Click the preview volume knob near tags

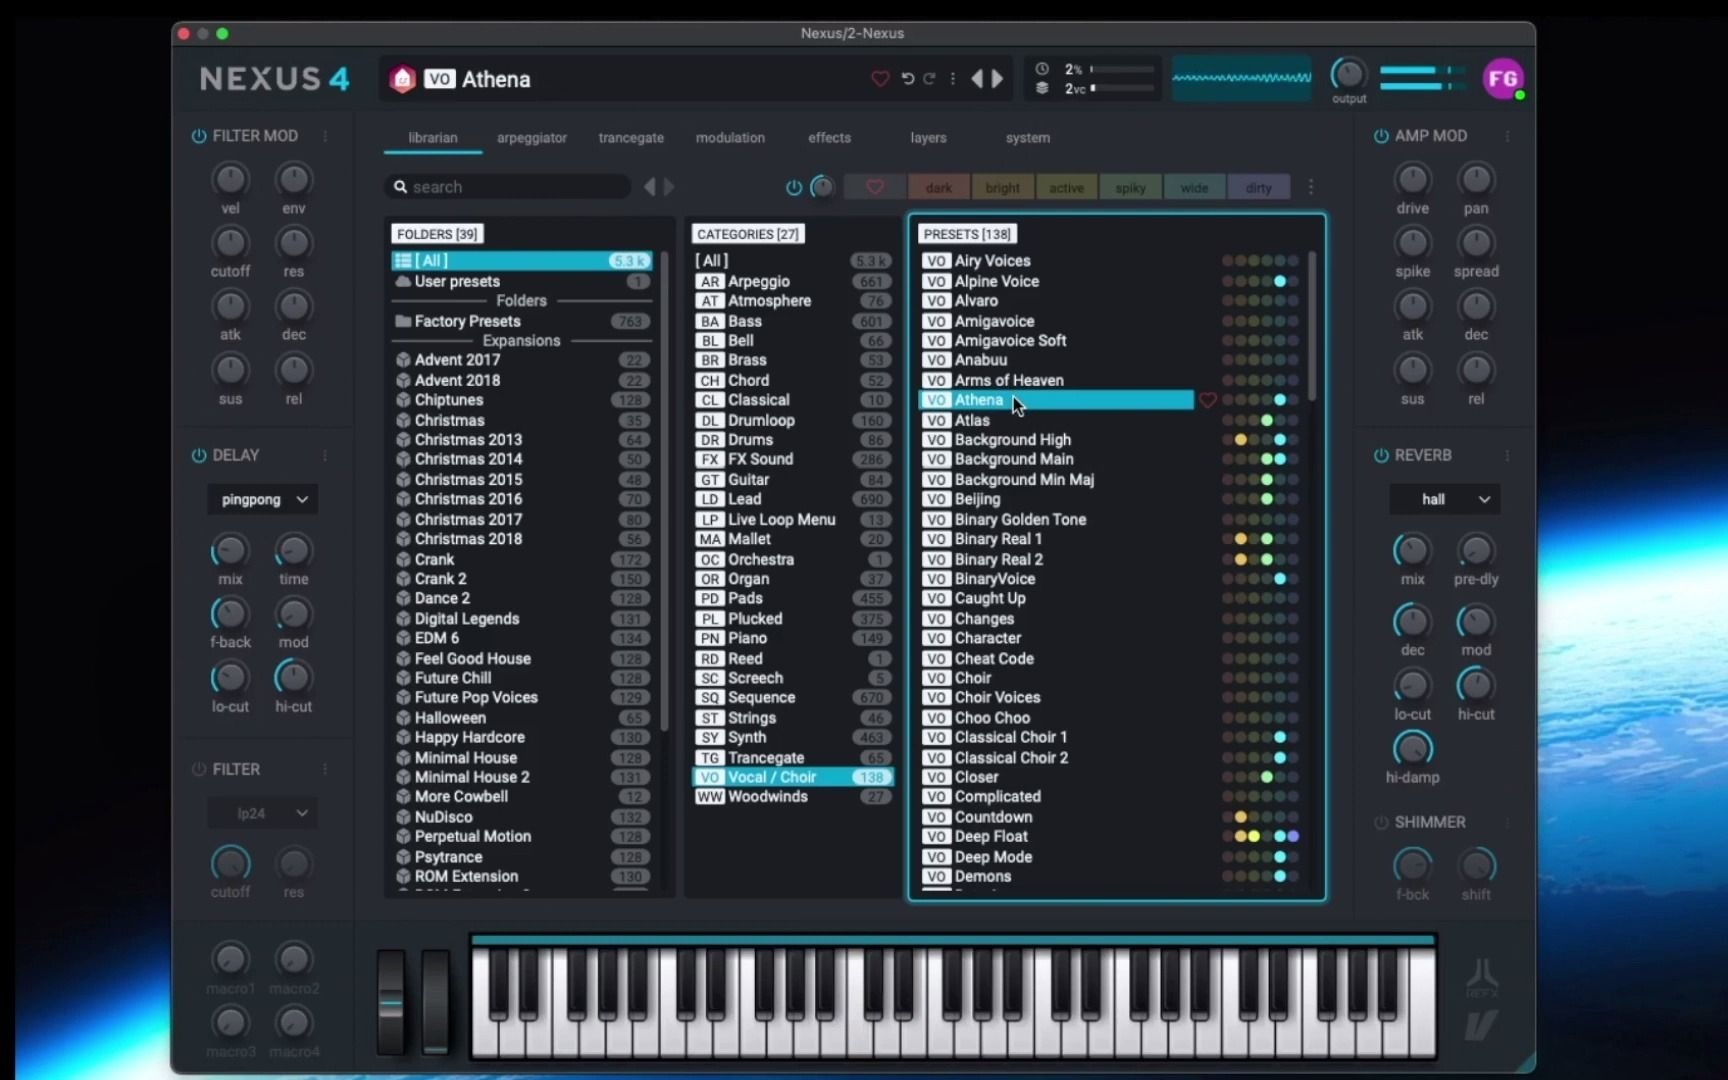(822, 187)
